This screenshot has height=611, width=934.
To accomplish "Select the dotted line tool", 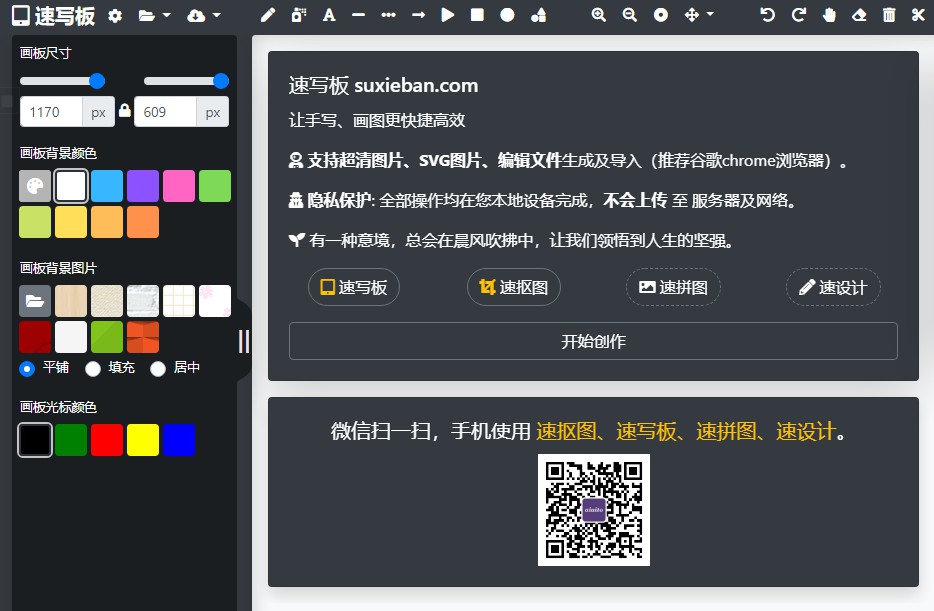I will [388, 15].
